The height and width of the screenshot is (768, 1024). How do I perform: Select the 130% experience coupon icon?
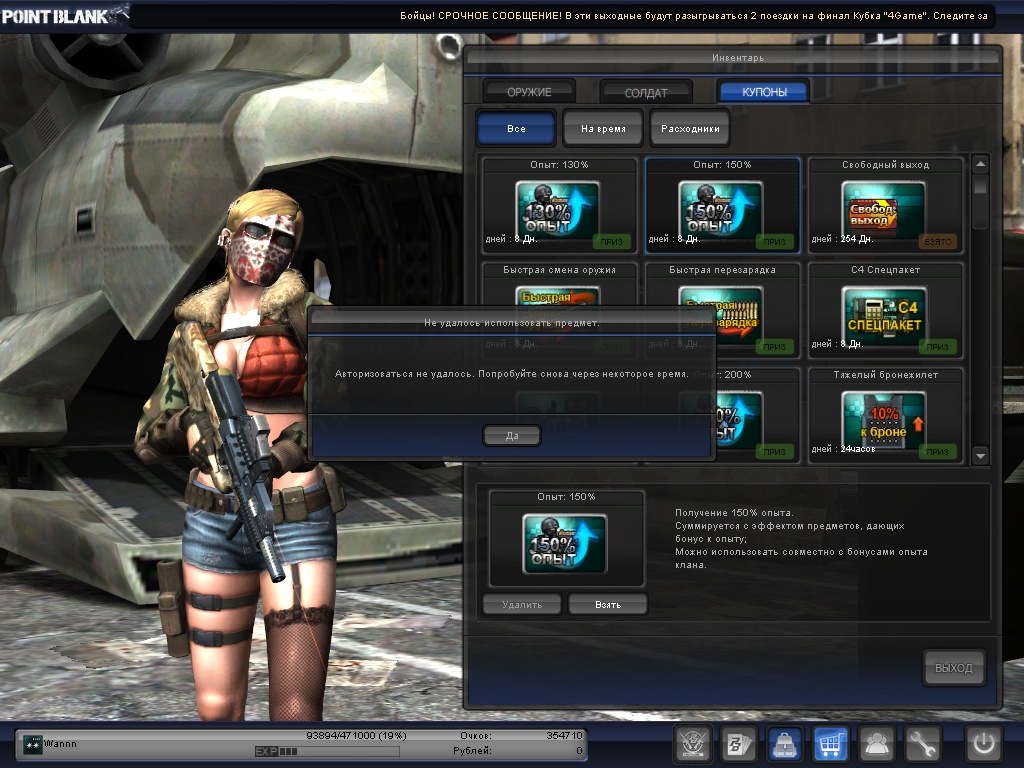[558, 208]
